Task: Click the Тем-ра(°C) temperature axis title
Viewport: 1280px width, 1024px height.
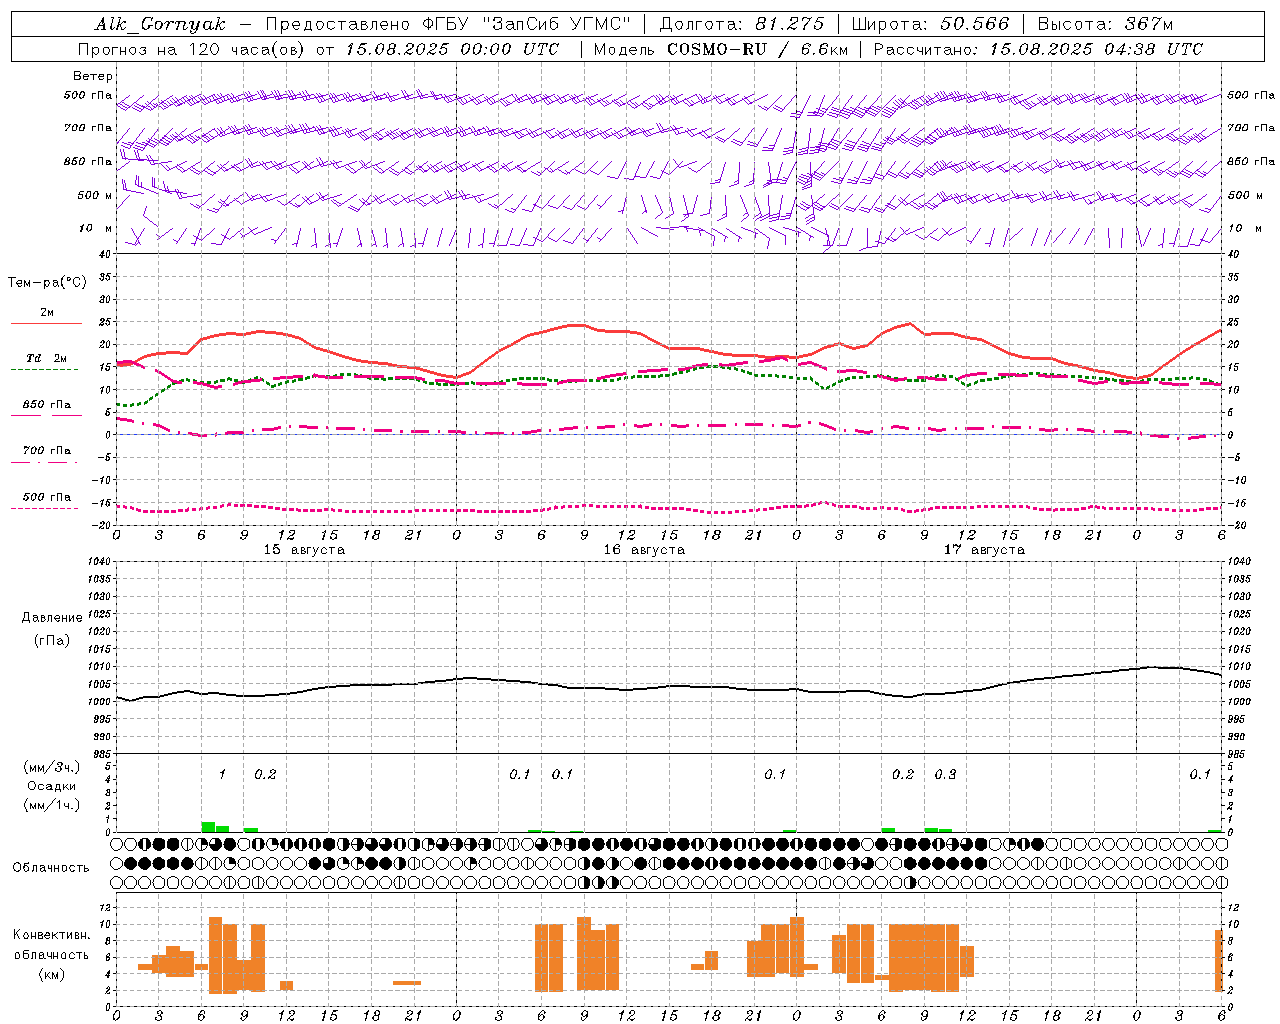Action: (x=47, y=283)
